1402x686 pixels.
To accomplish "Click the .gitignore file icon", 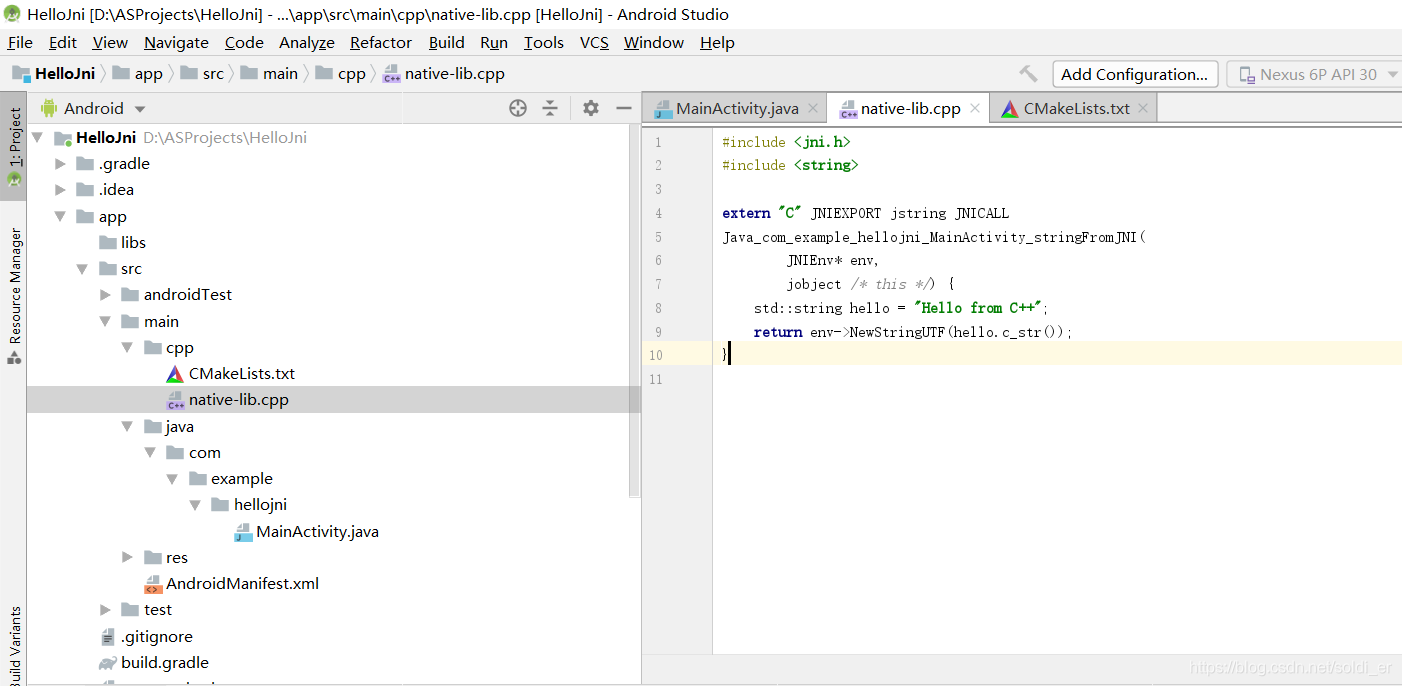I will [x=108, y=637].
